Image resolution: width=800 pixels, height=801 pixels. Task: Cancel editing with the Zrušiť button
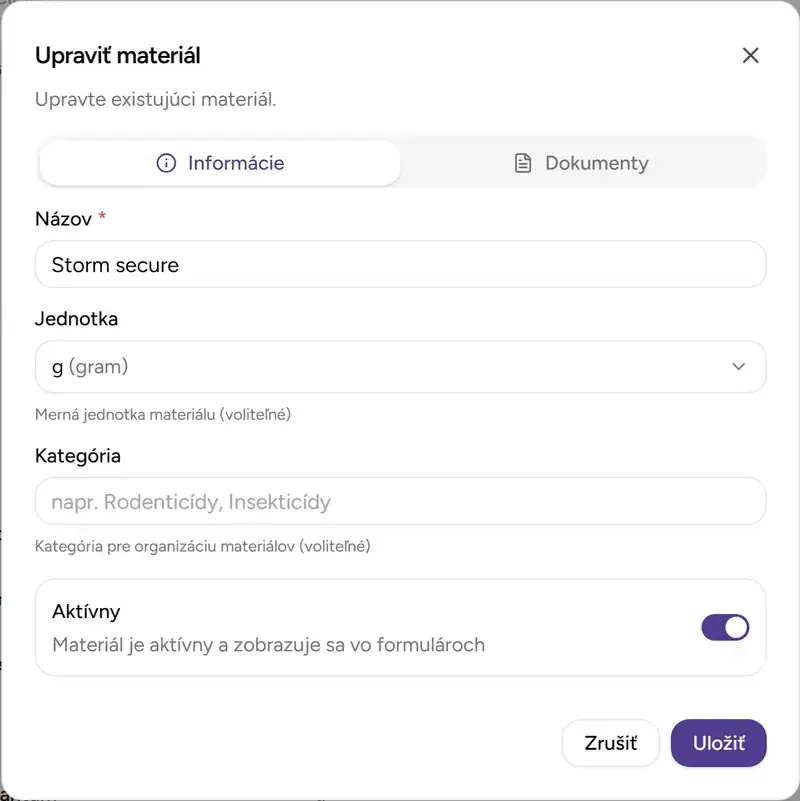[610, 743]
